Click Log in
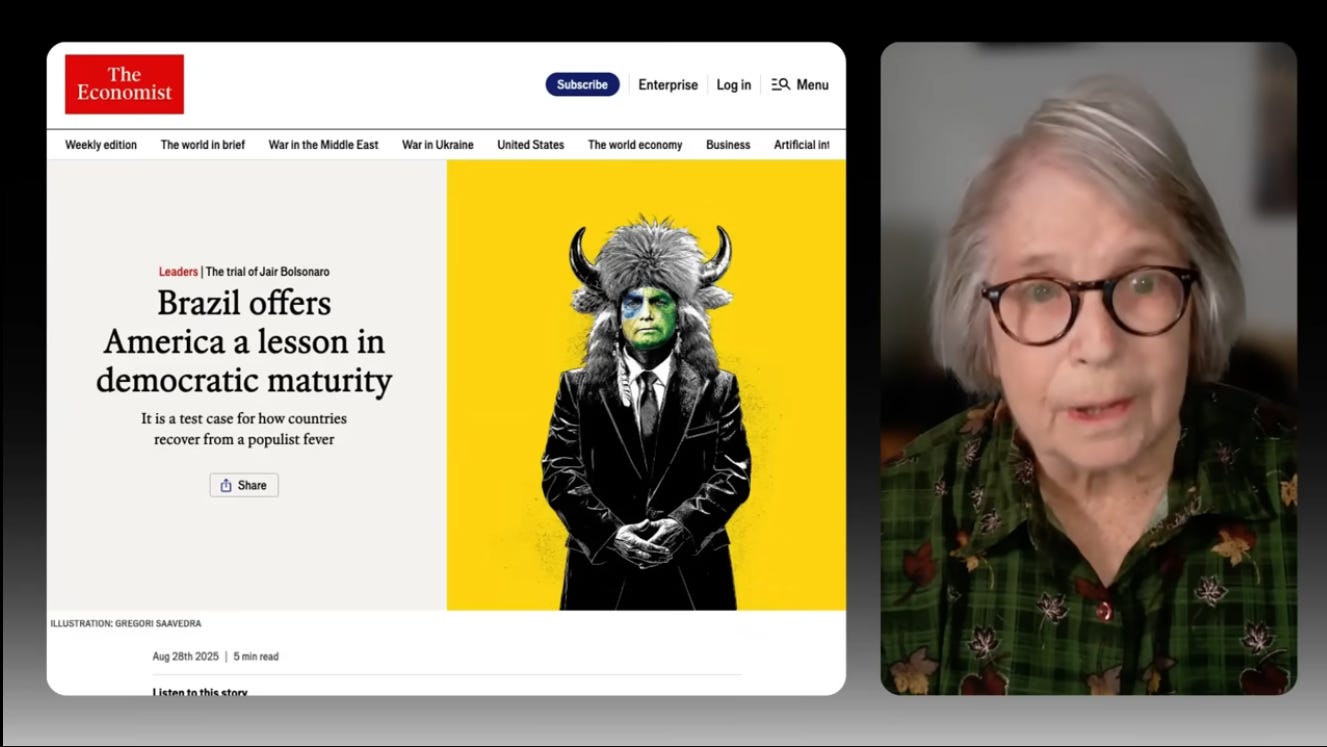1327x747 pixels. click(733, 85)
